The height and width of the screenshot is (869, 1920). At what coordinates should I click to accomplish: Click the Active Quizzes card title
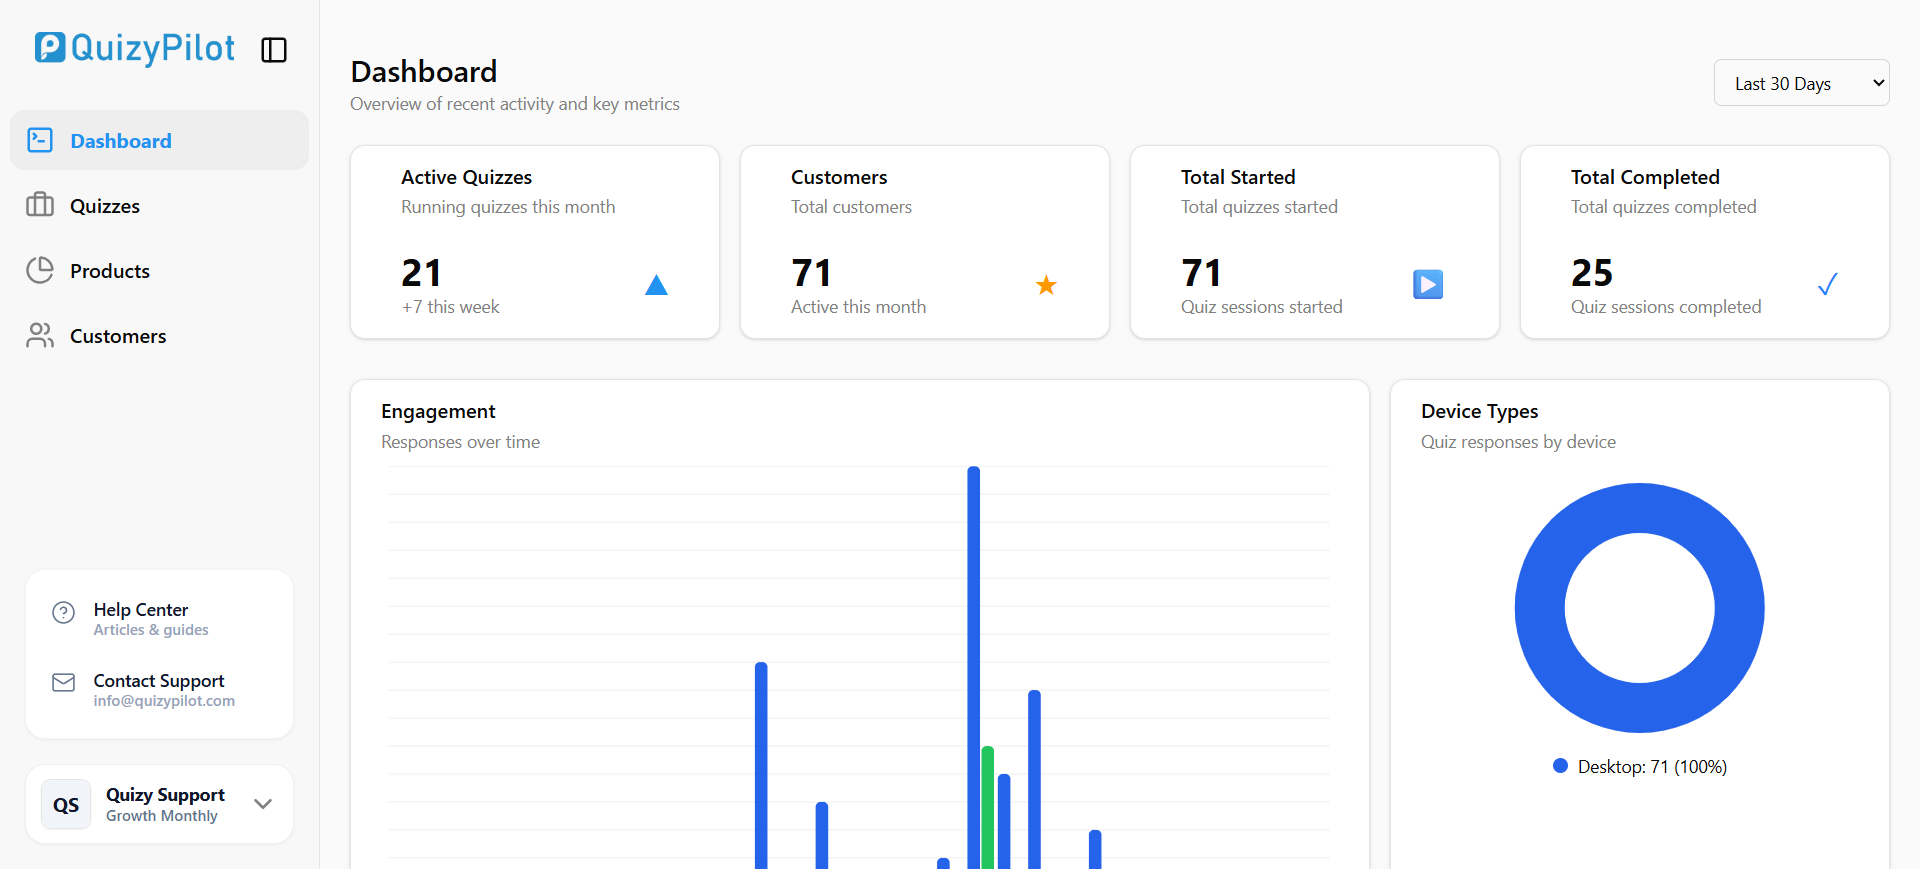tap(467, 177)
